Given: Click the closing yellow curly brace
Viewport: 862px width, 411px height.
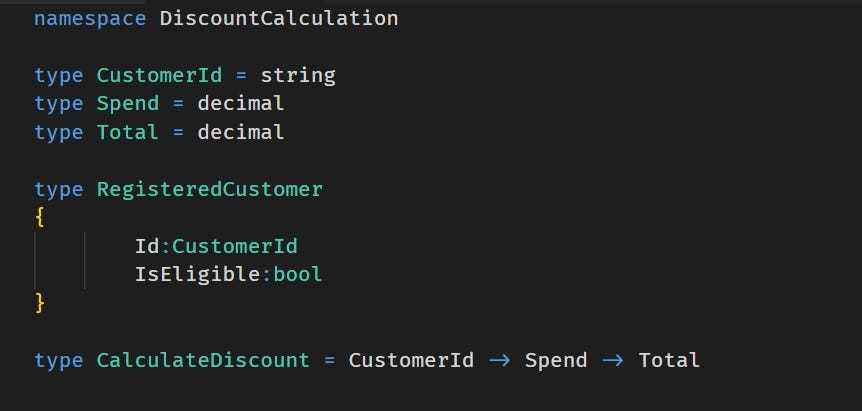Looking at the screenshot, I should tap(40, 303).
